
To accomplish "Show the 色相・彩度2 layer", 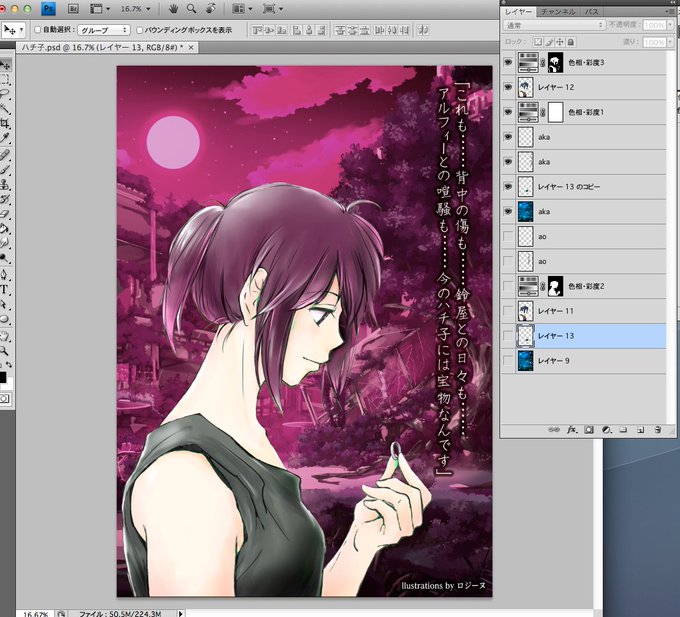I will (508, 286).
